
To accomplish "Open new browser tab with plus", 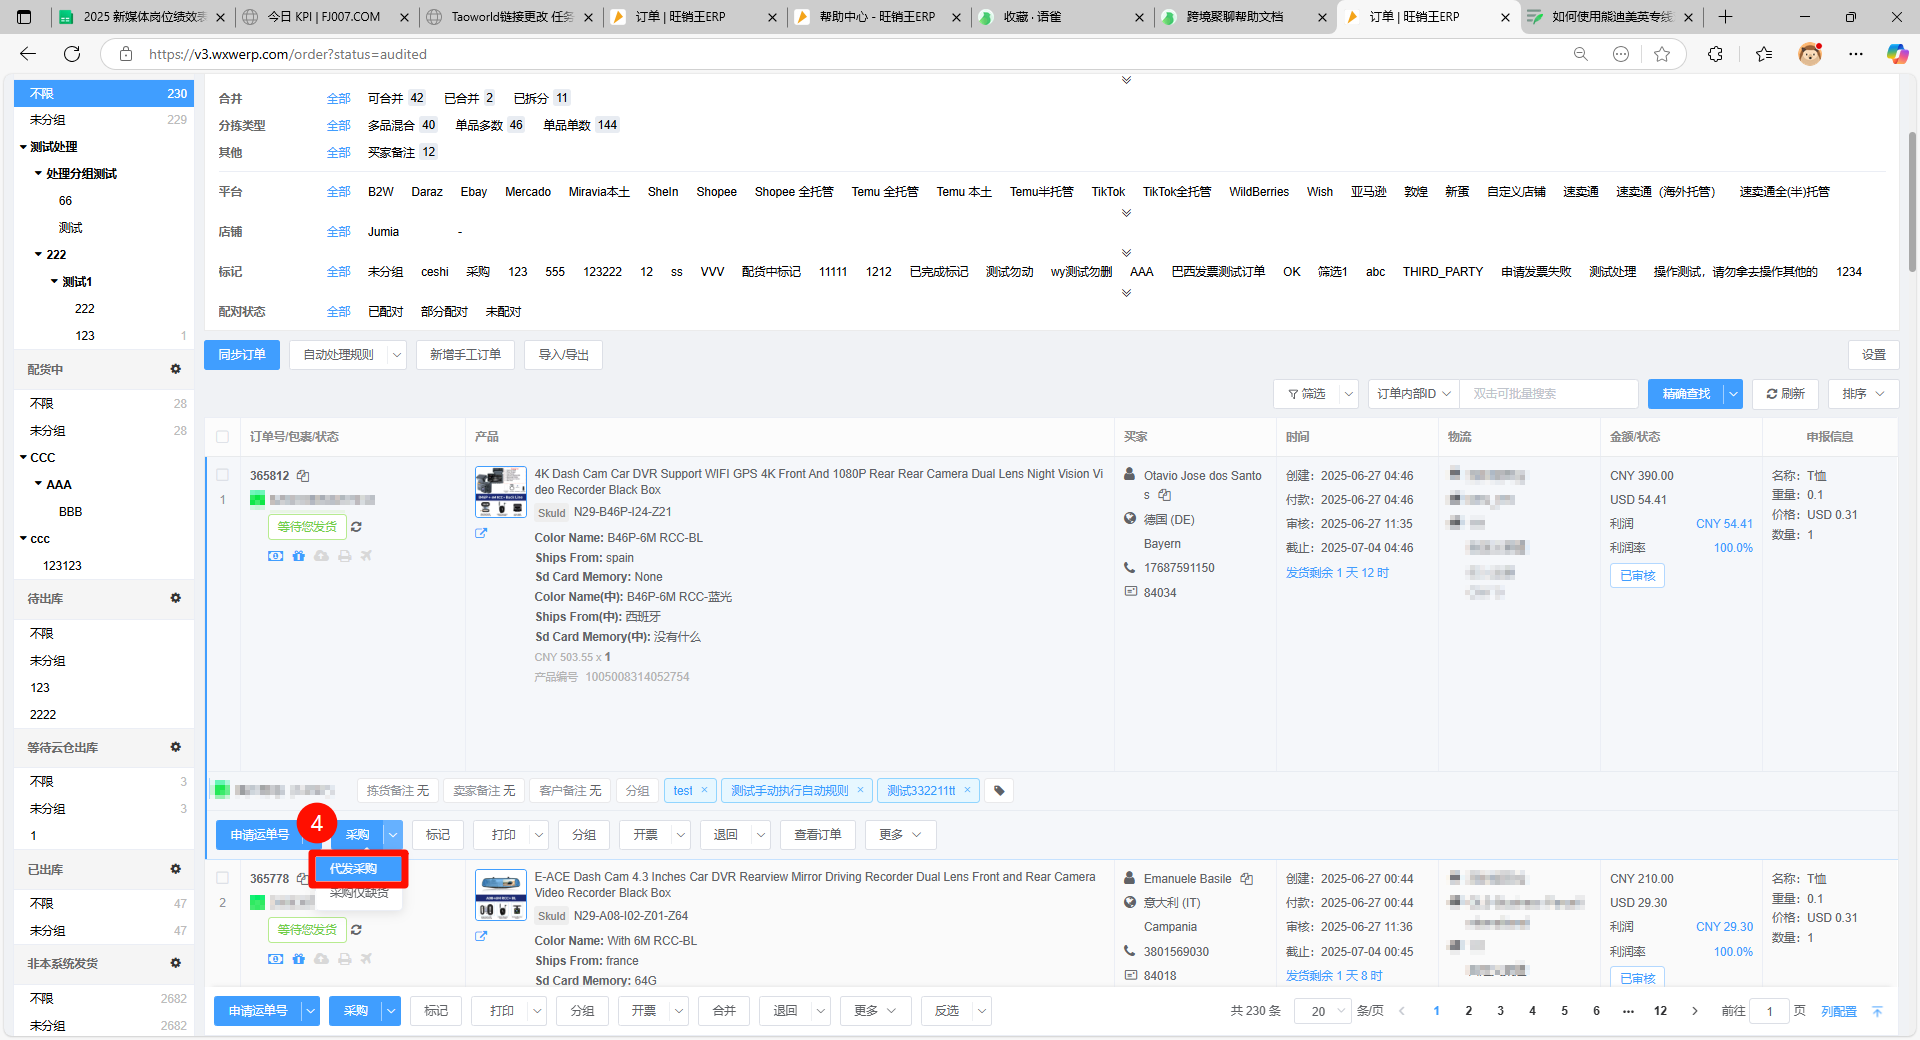I will tap(1725, 17).
